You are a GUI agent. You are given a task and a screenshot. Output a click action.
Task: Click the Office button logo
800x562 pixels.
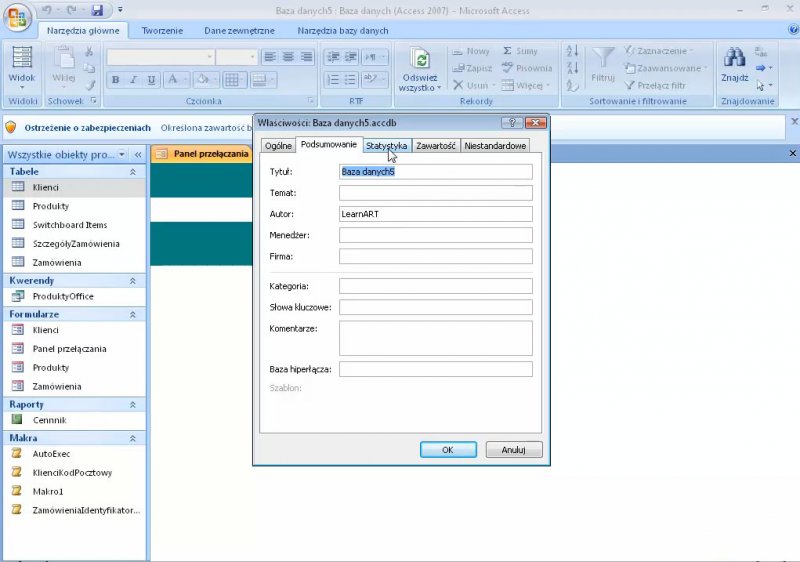(18, 17)
